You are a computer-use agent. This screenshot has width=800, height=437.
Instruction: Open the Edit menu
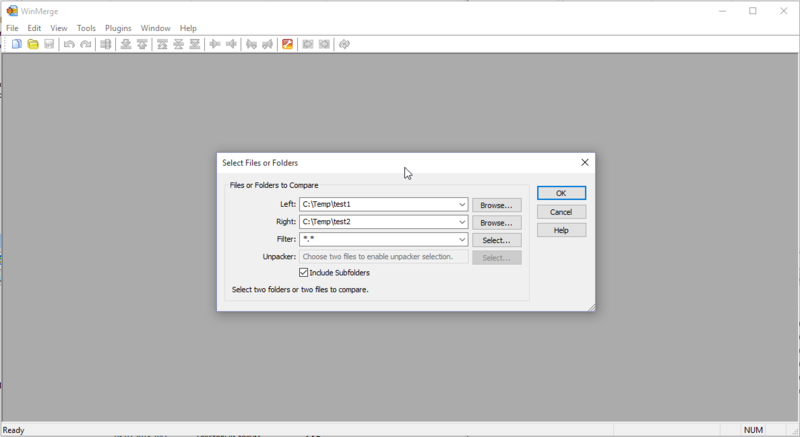click(x=34, y=28)
